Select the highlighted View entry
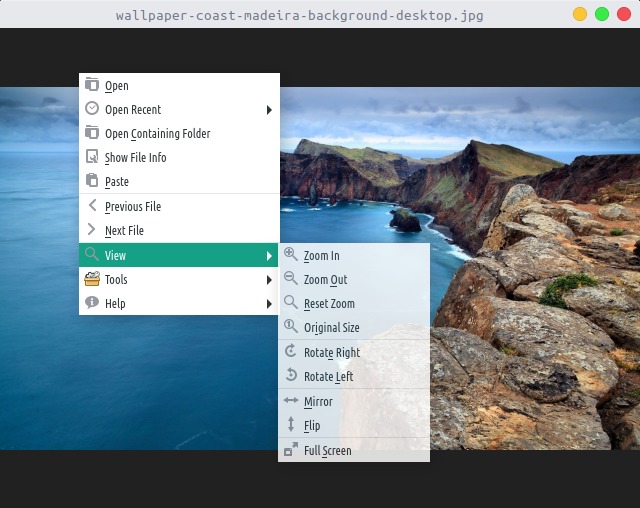 tap(178, 255)
